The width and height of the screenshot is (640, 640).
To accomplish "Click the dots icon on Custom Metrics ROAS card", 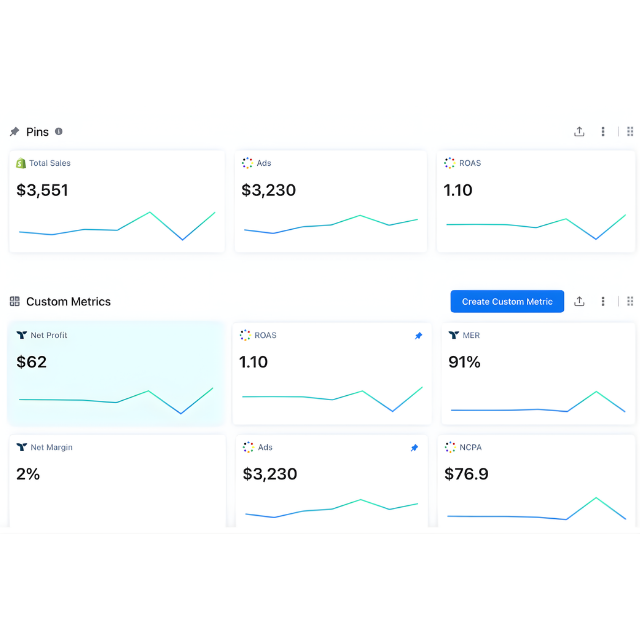I will (245, 335).
